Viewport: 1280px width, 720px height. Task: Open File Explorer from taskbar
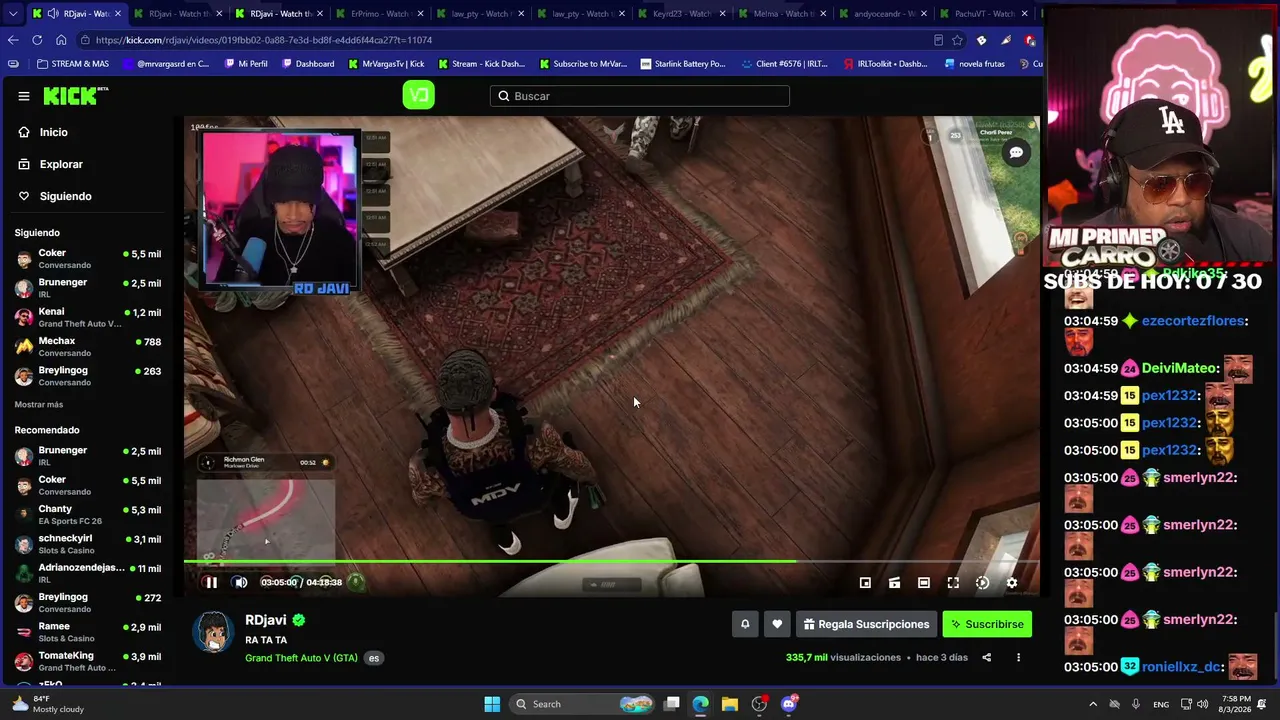click(730, 704)
